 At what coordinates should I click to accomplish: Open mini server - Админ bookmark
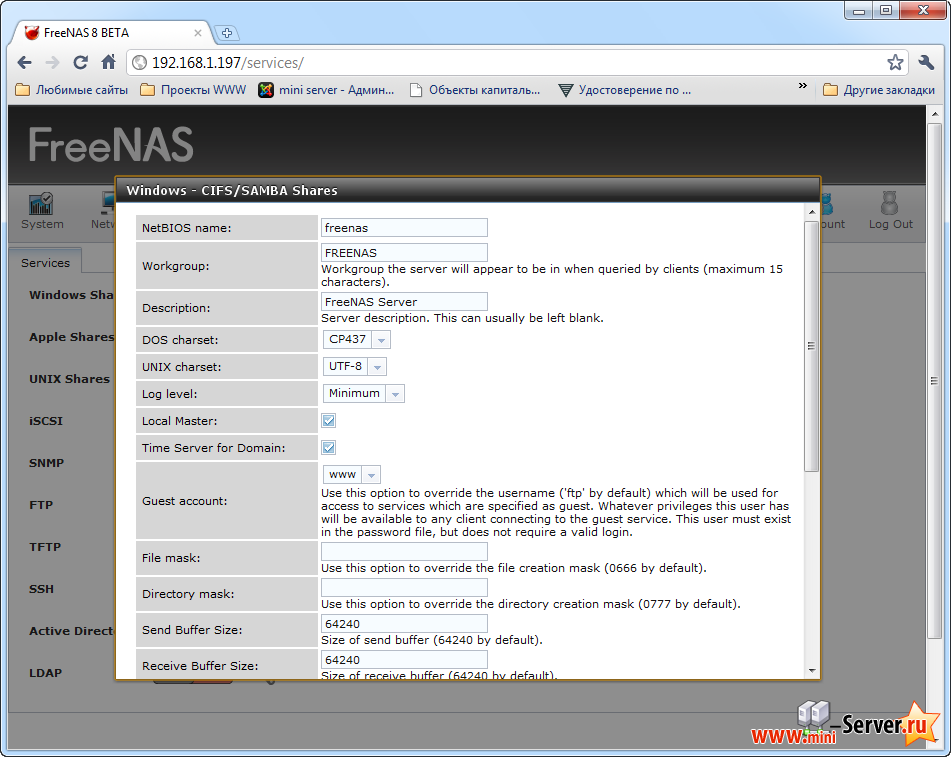tap(326, 90)
